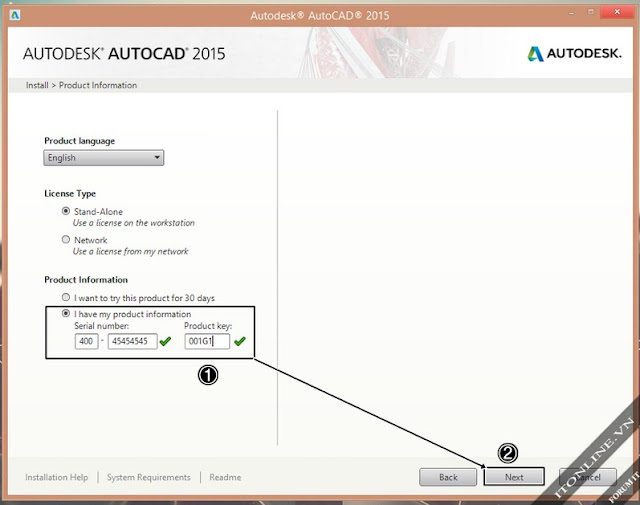Click 'Install' in the breadcrumb
This screenshot has width=640, height=505.
coord(37,85)
